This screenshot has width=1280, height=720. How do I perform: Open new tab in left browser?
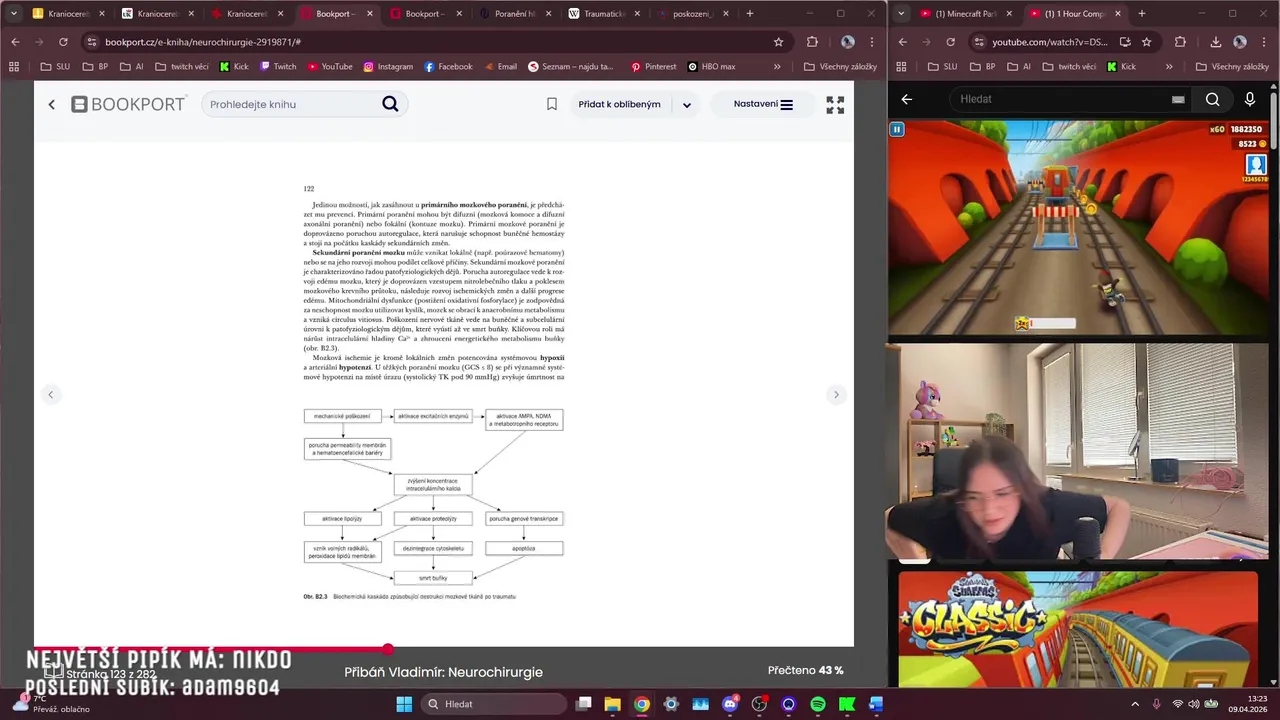pos(750,13)
